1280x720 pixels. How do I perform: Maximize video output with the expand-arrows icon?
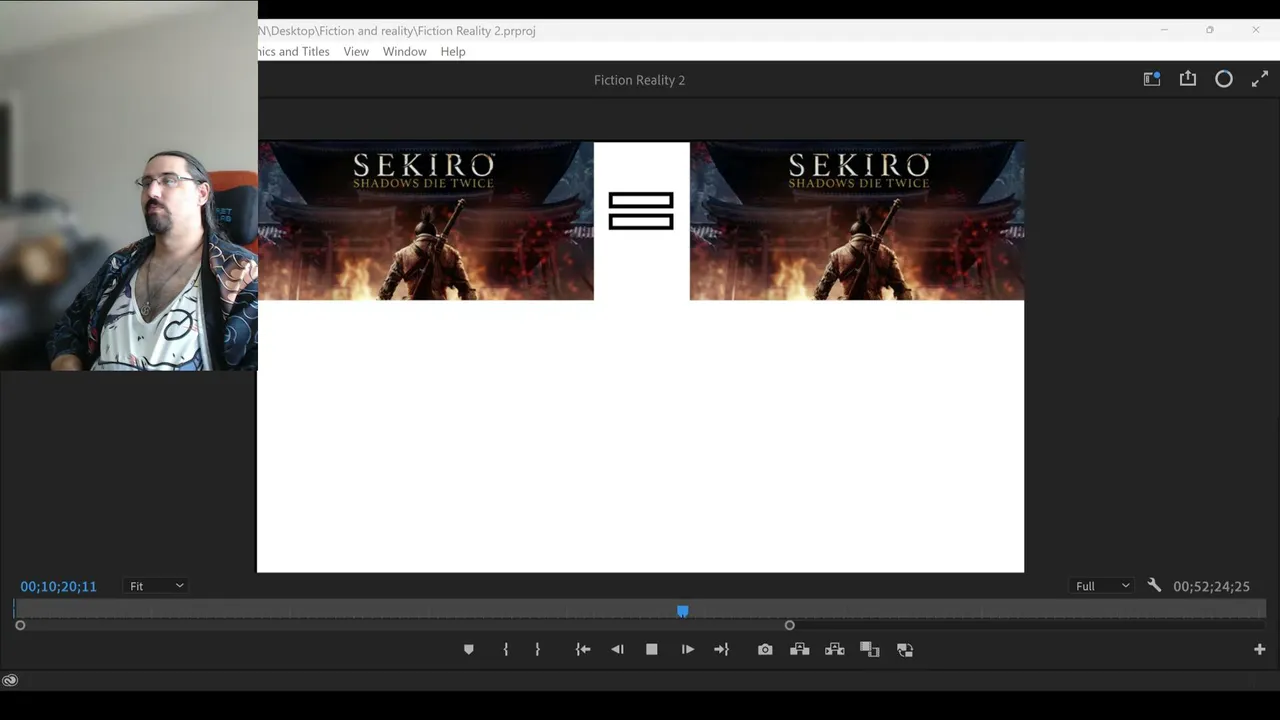click(x=1260, y=79)
